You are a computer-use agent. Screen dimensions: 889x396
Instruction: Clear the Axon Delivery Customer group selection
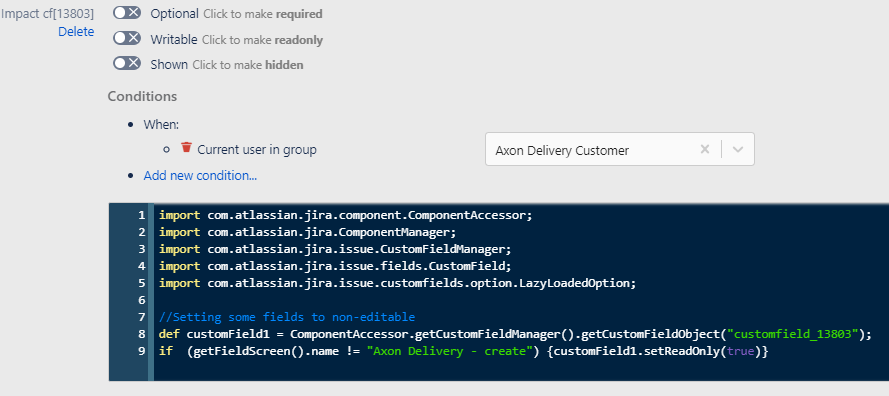click(705, 150)
